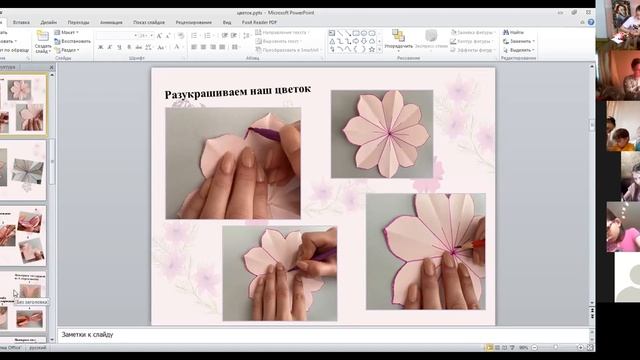The height and width of the screenshot is (360, 640).
Task: Click the zoom slider handle
Action: tap(556, 348)
